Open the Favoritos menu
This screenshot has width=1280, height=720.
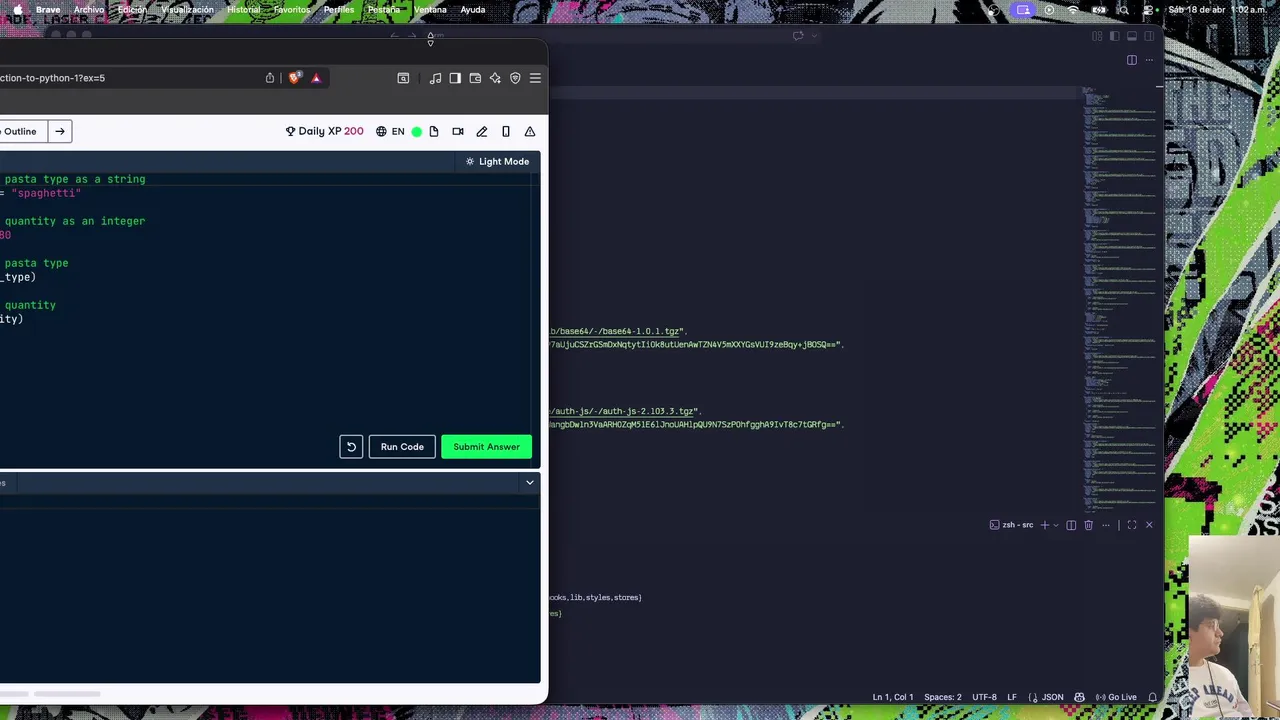pyautogui.click(x=292, y=10)
